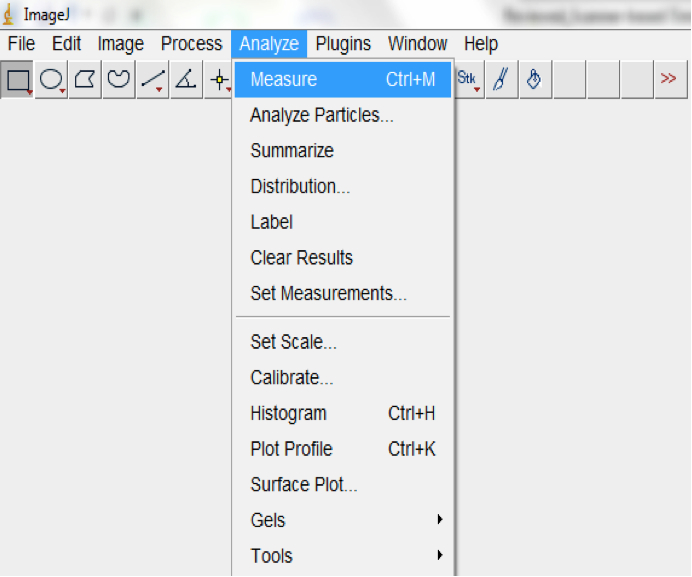Click the empty toolbar slot after the Flood Fill tool
Image resolution: width=692 pixels, height=577 pixels.
569,79
